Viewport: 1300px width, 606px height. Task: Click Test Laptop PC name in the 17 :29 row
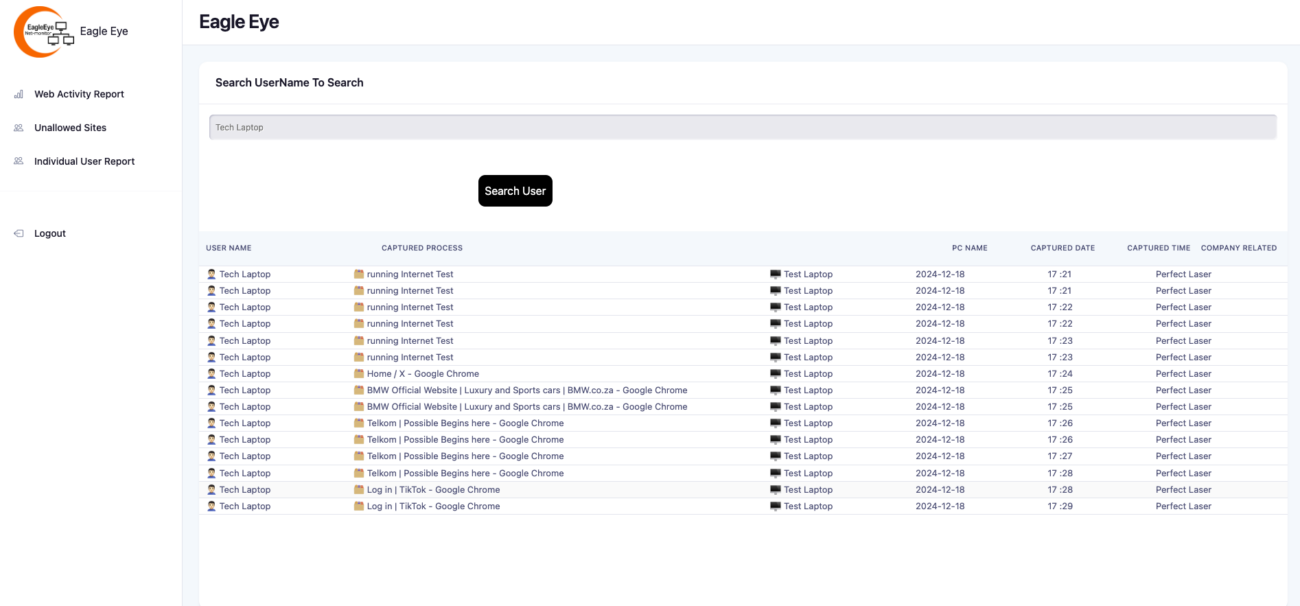click(x=808, y=506)
